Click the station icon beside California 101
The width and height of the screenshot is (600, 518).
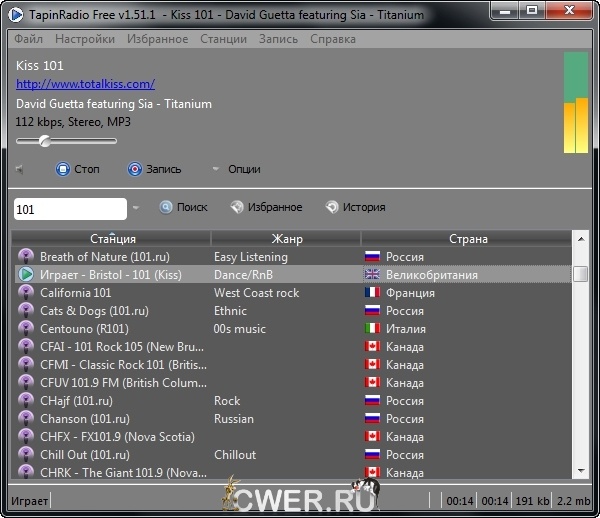pyautogui.click(x=27, y=293)
